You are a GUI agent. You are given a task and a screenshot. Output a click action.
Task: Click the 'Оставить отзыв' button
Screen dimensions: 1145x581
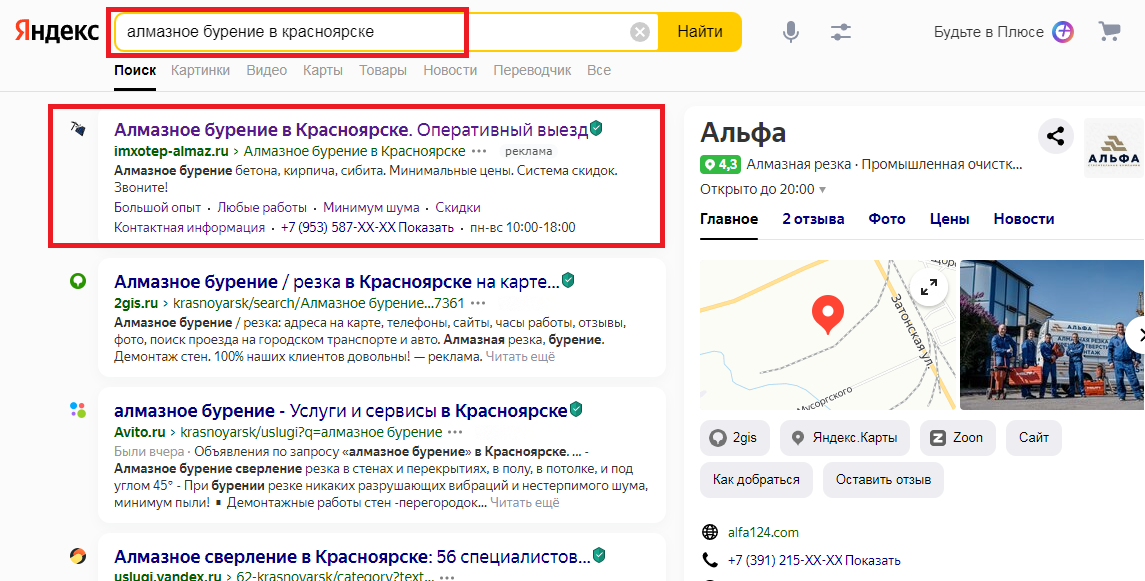click(x=883, y=480)
